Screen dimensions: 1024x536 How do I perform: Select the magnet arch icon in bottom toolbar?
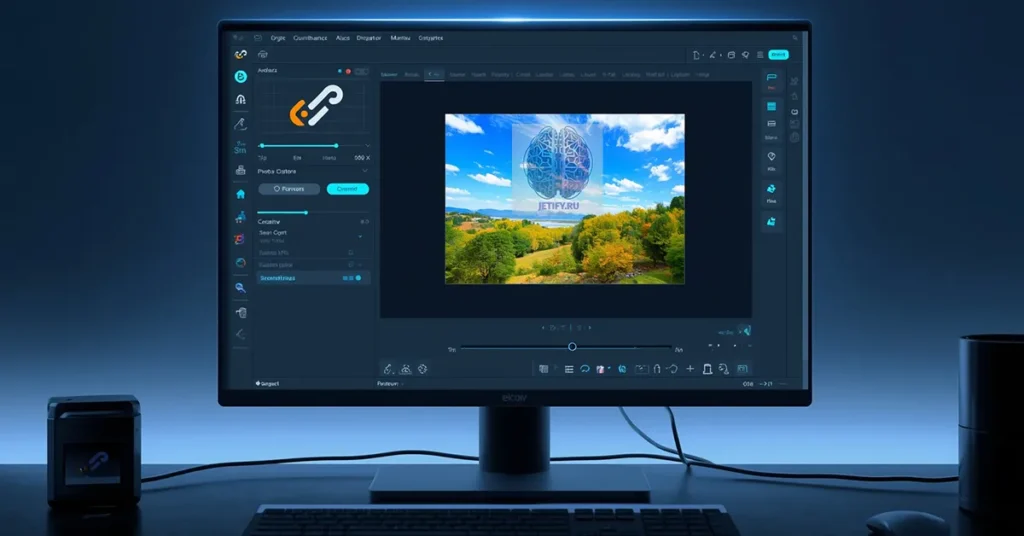pyautogui.click(x=657, y=369)
